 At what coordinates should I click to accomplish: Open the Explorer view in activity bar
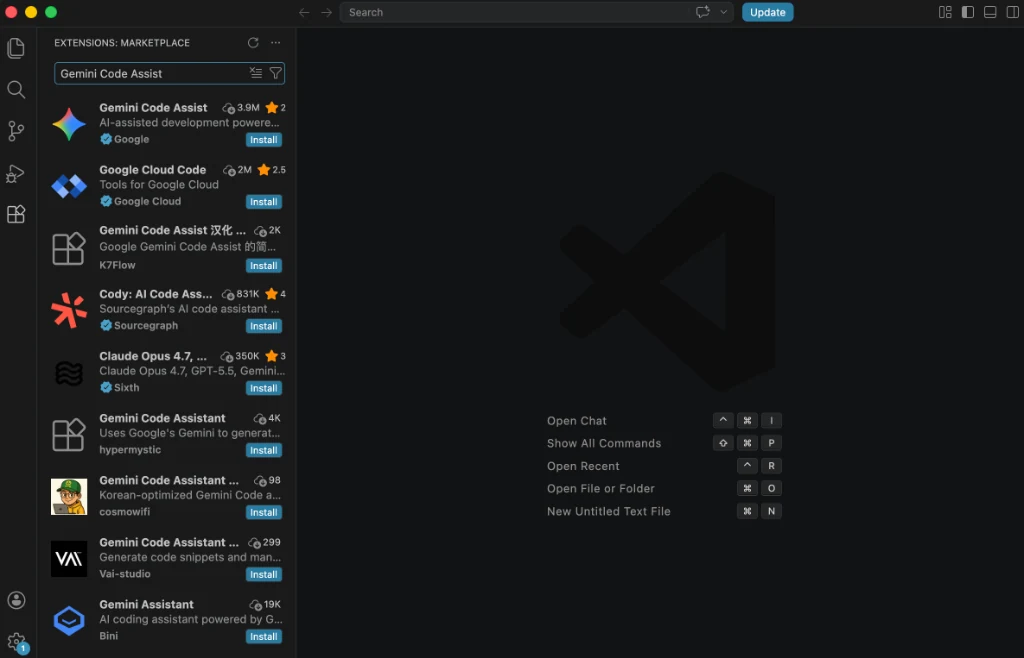click(x=16, y=48)
